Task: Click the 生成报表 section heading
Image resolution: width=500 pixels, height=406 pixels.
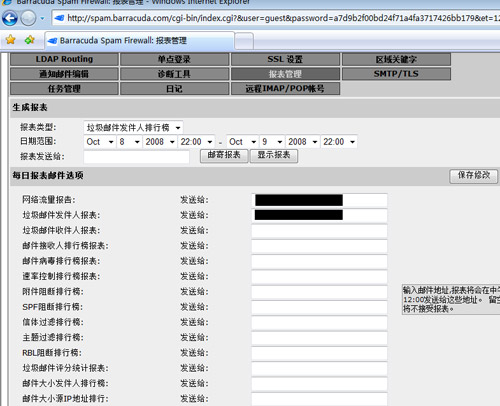Action: (x=30, y=107)
